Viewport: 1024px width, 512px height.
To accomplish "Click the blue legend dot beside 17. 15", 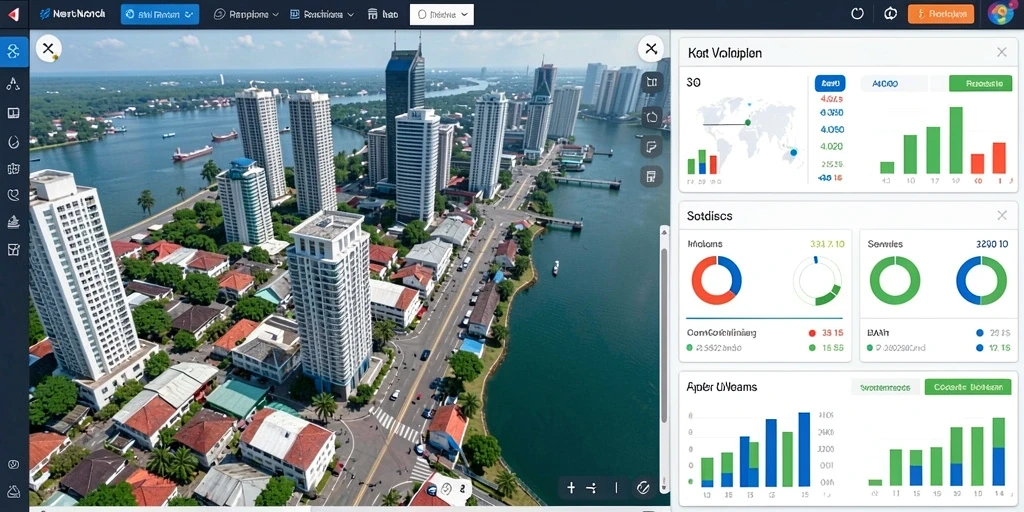I will [x=980, y=348].
